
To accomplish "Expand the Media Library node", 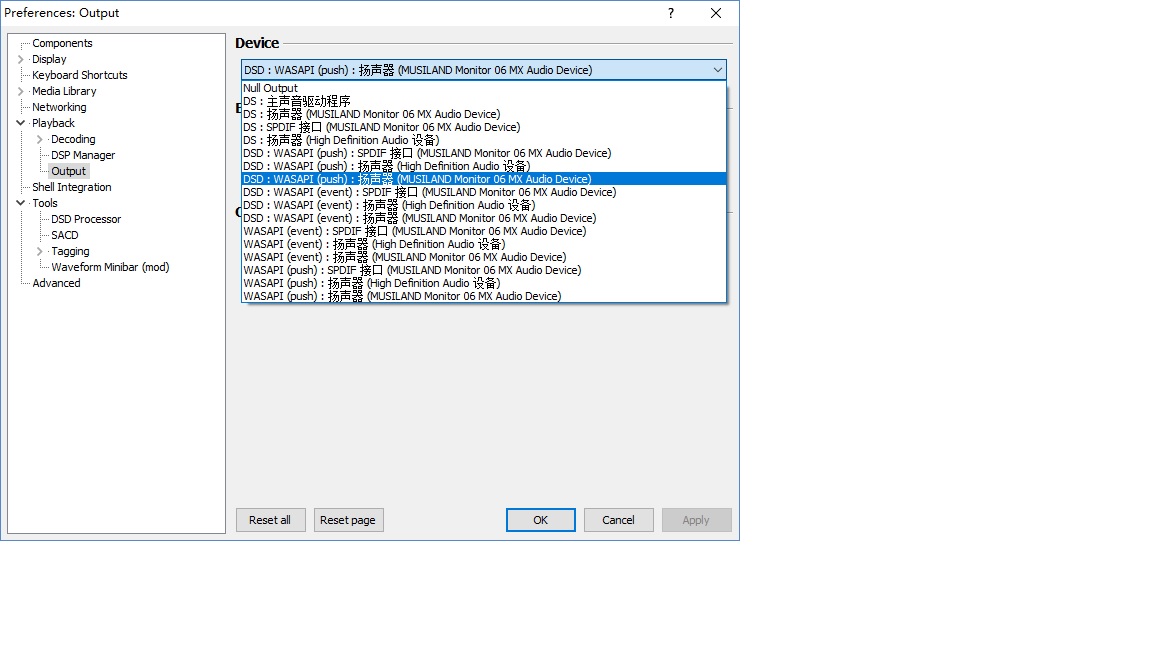I will [21, 91].
